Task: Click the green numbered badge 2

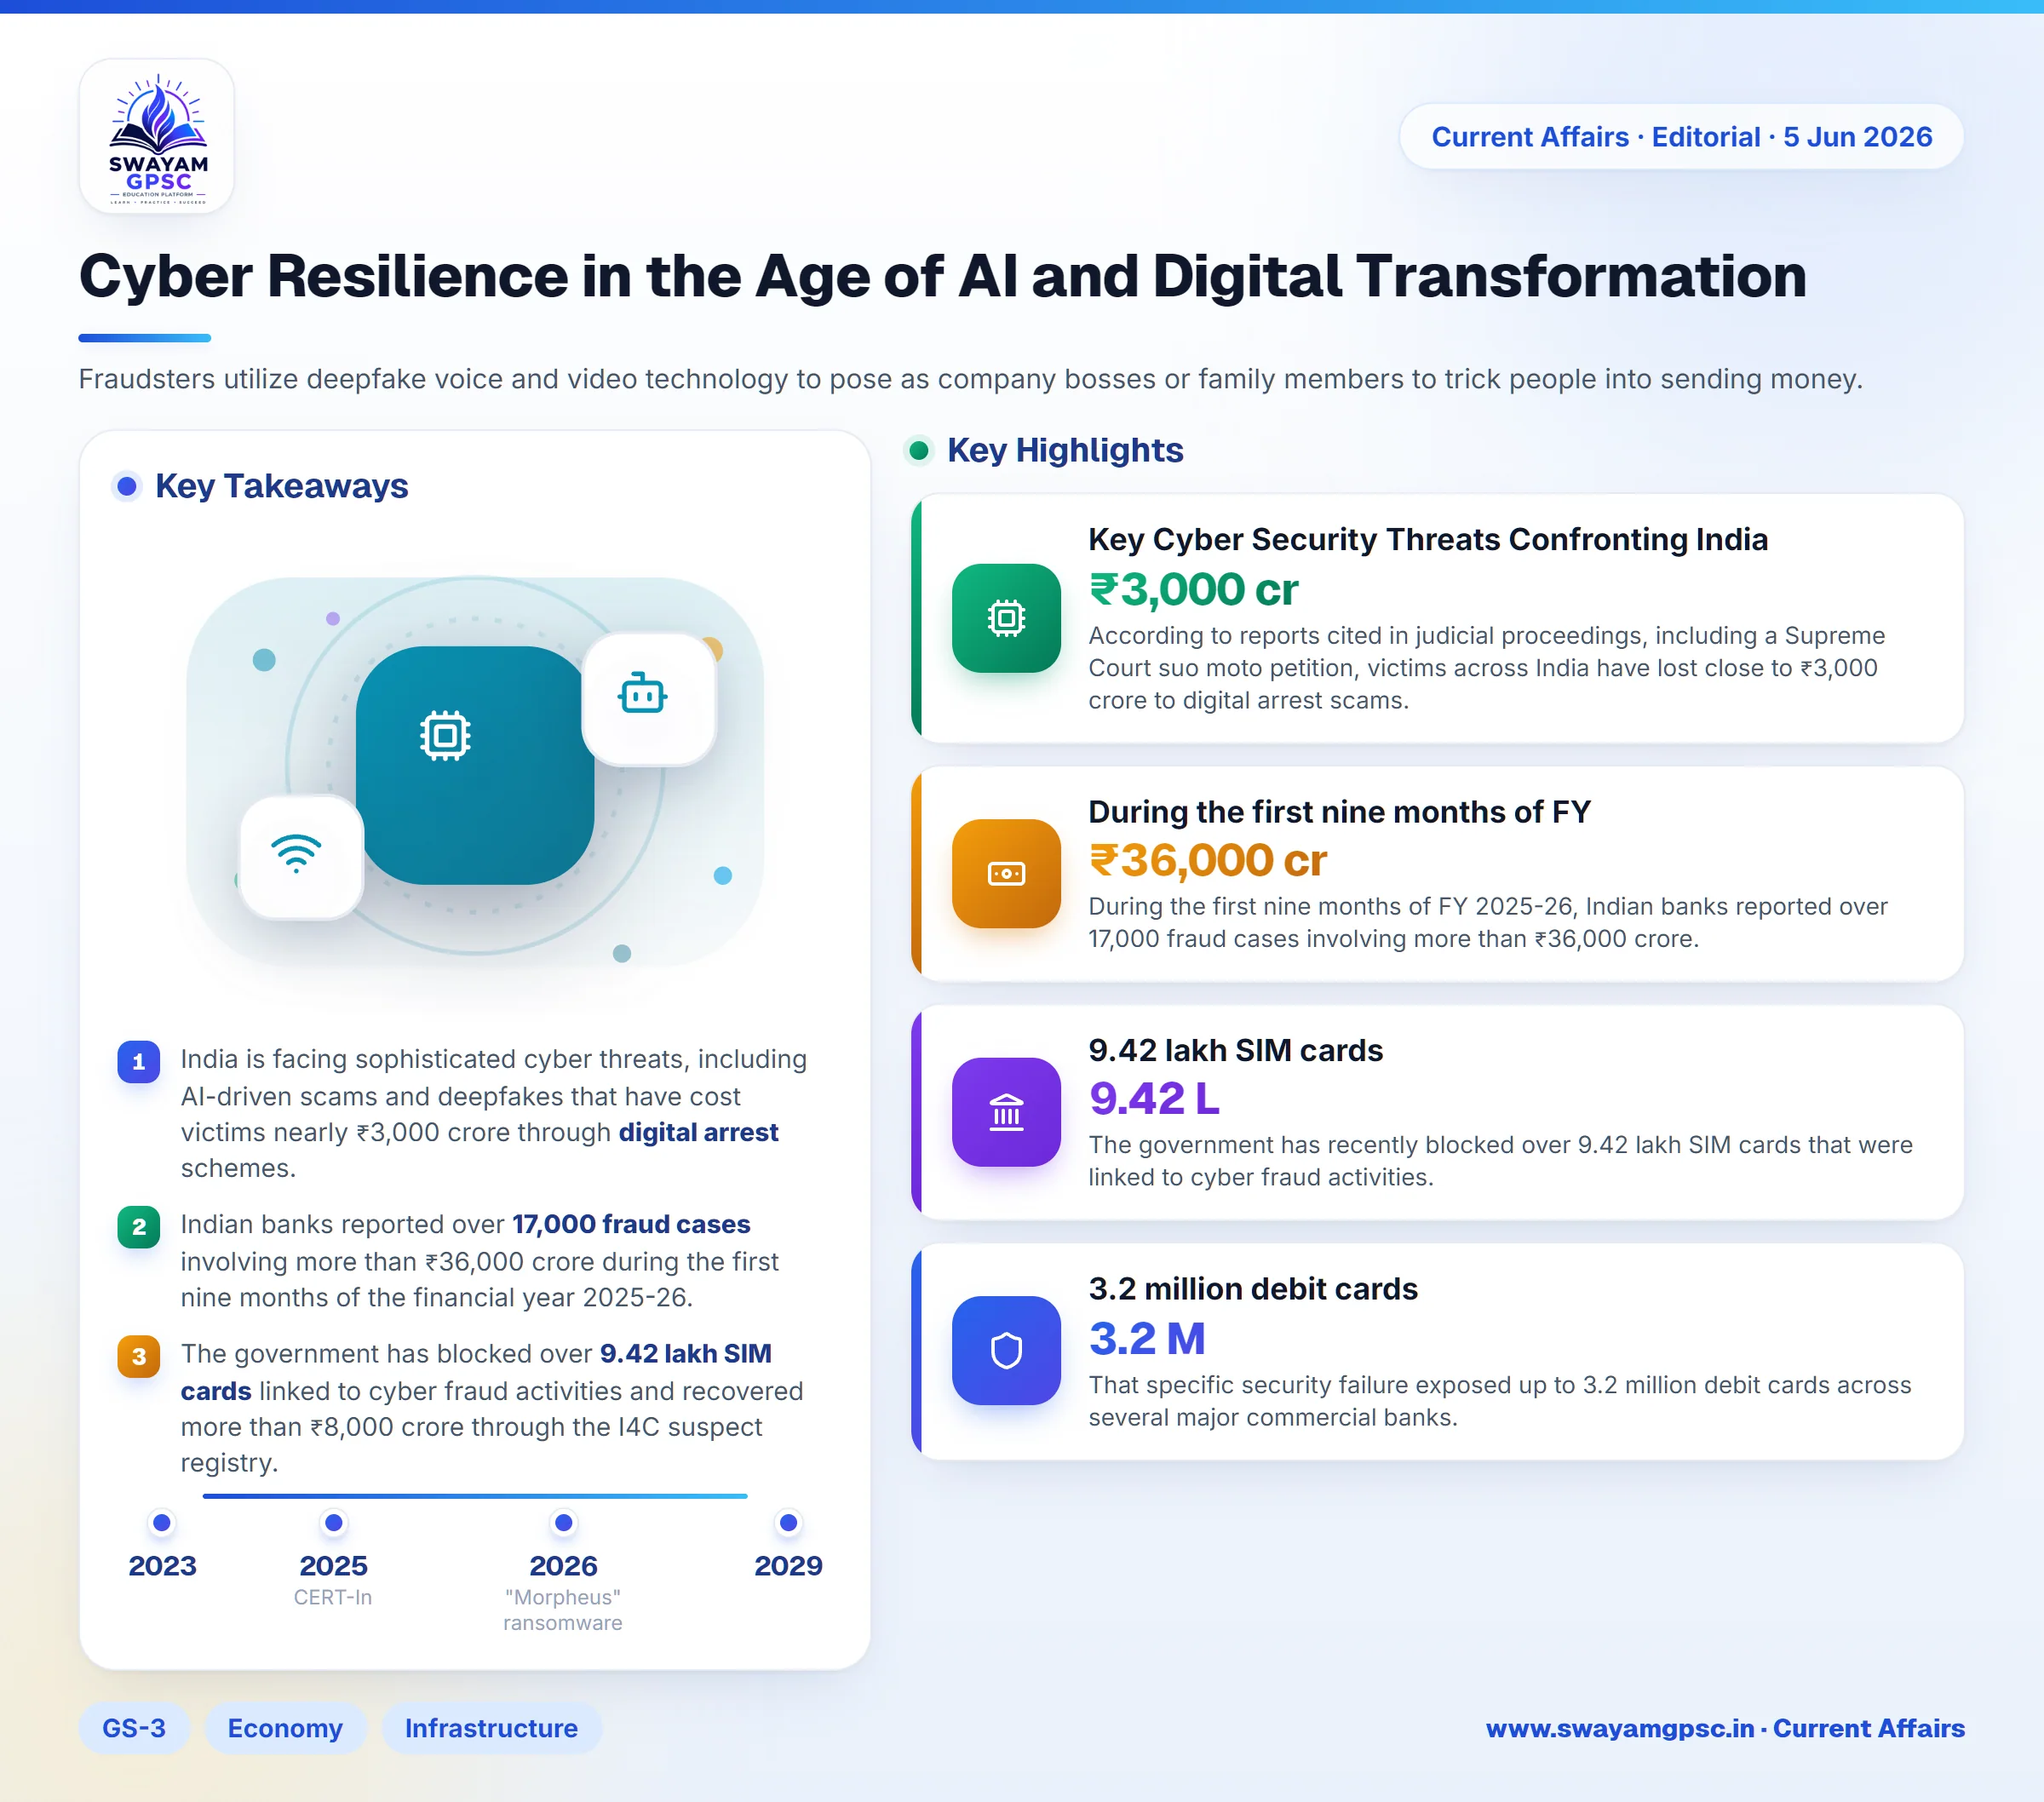Action: (x=139, y=1227)
